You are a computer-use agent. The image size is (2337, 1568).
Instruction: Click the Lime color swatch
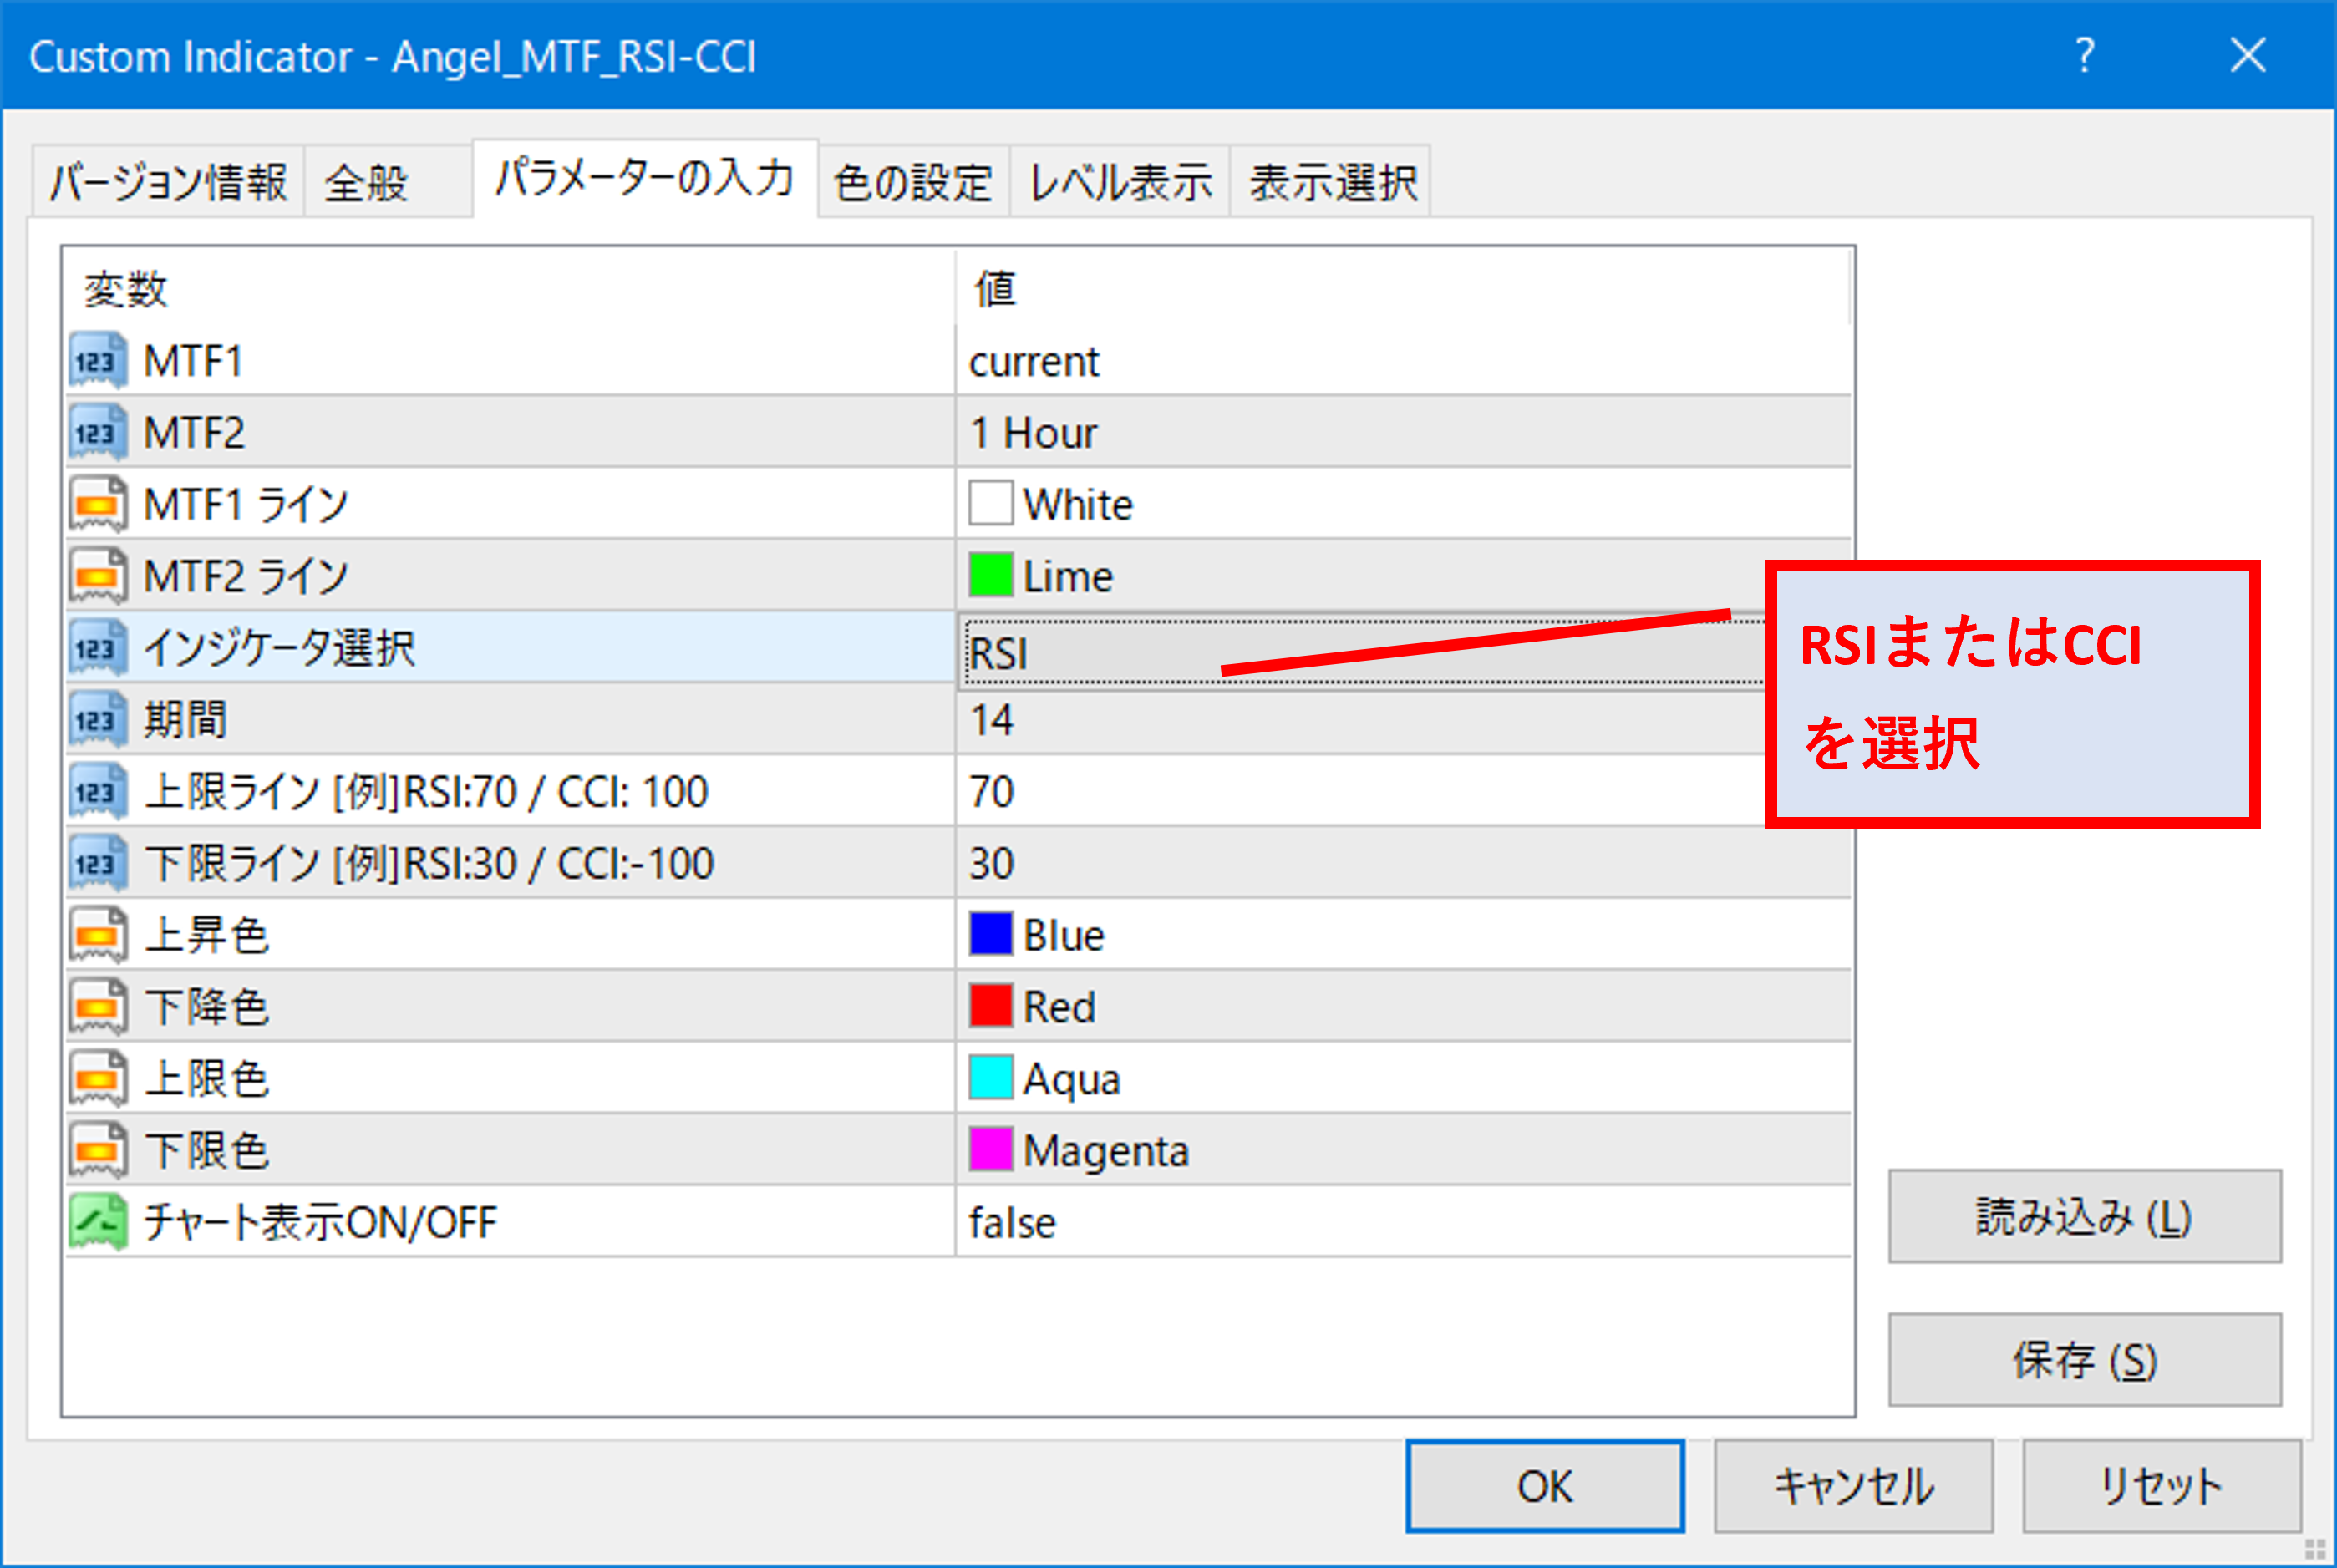(990, 576)
